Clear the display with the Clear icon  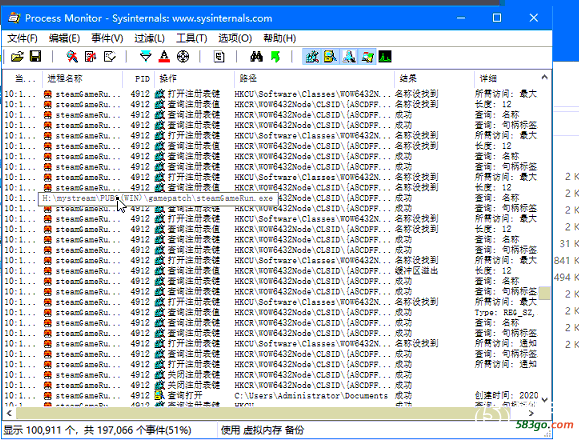point(109,56)
